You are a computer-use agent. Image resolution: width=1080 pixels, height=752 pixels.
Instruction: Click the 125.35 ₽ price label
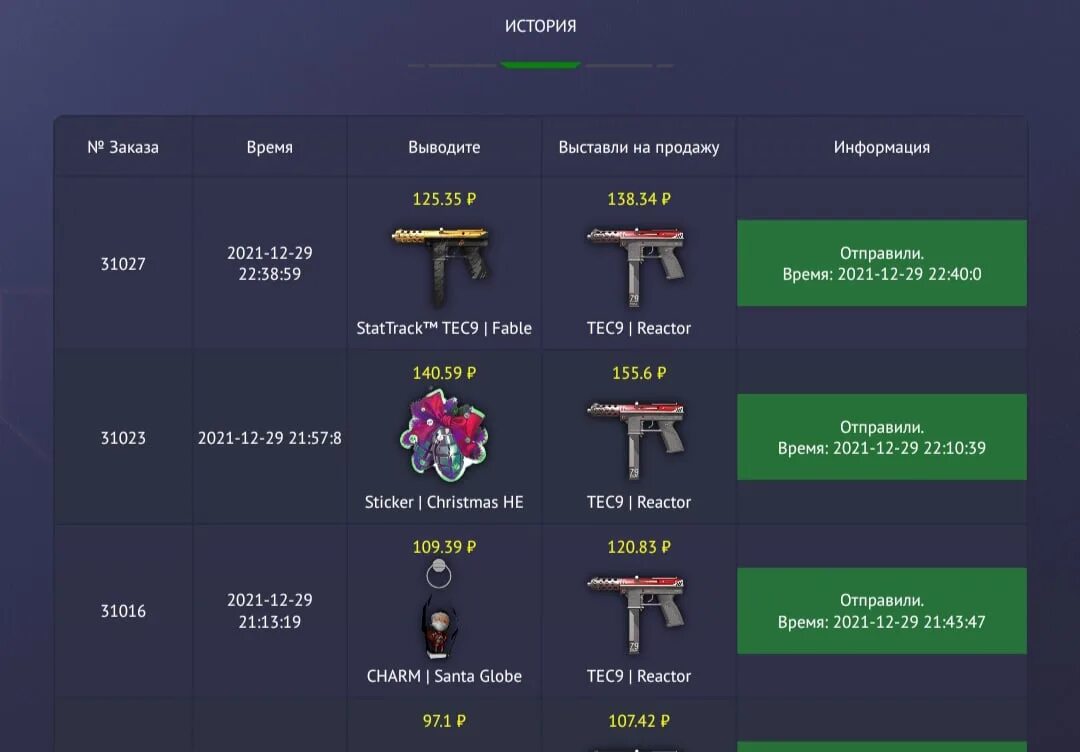(444, 199)
